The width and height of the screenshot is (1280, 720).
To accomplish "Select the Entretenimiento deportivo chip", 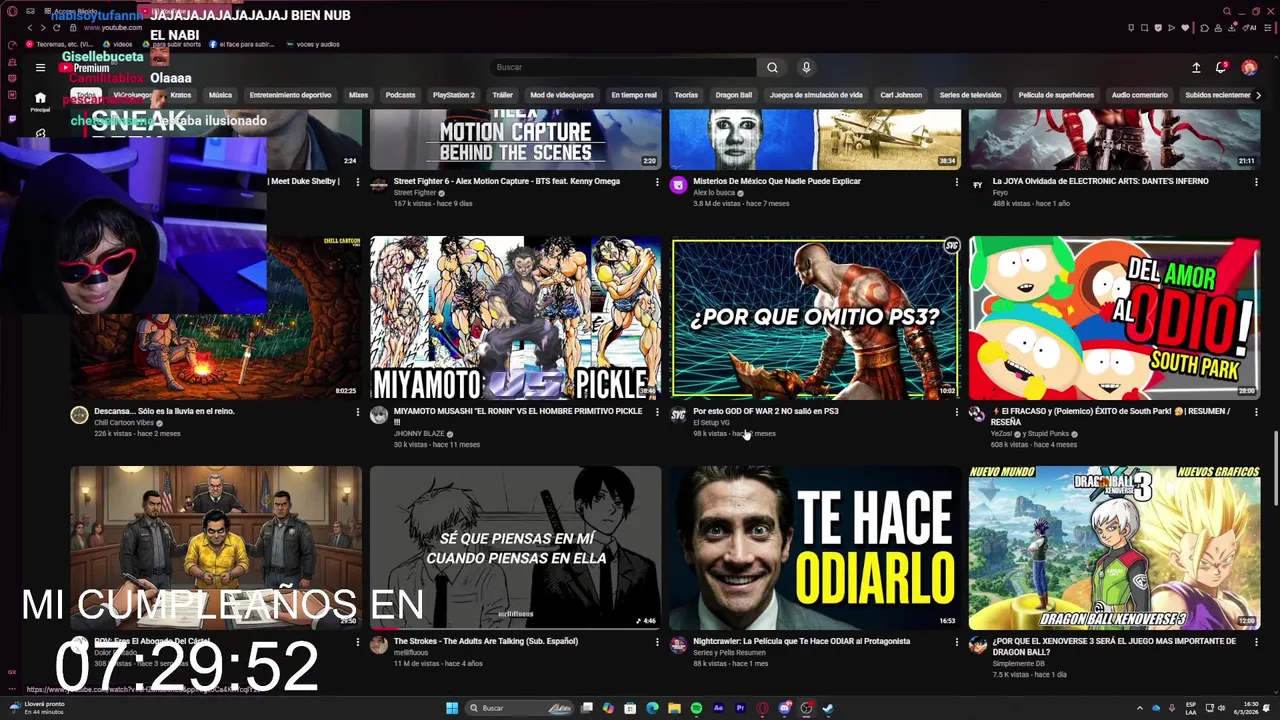I will (290, 95).
